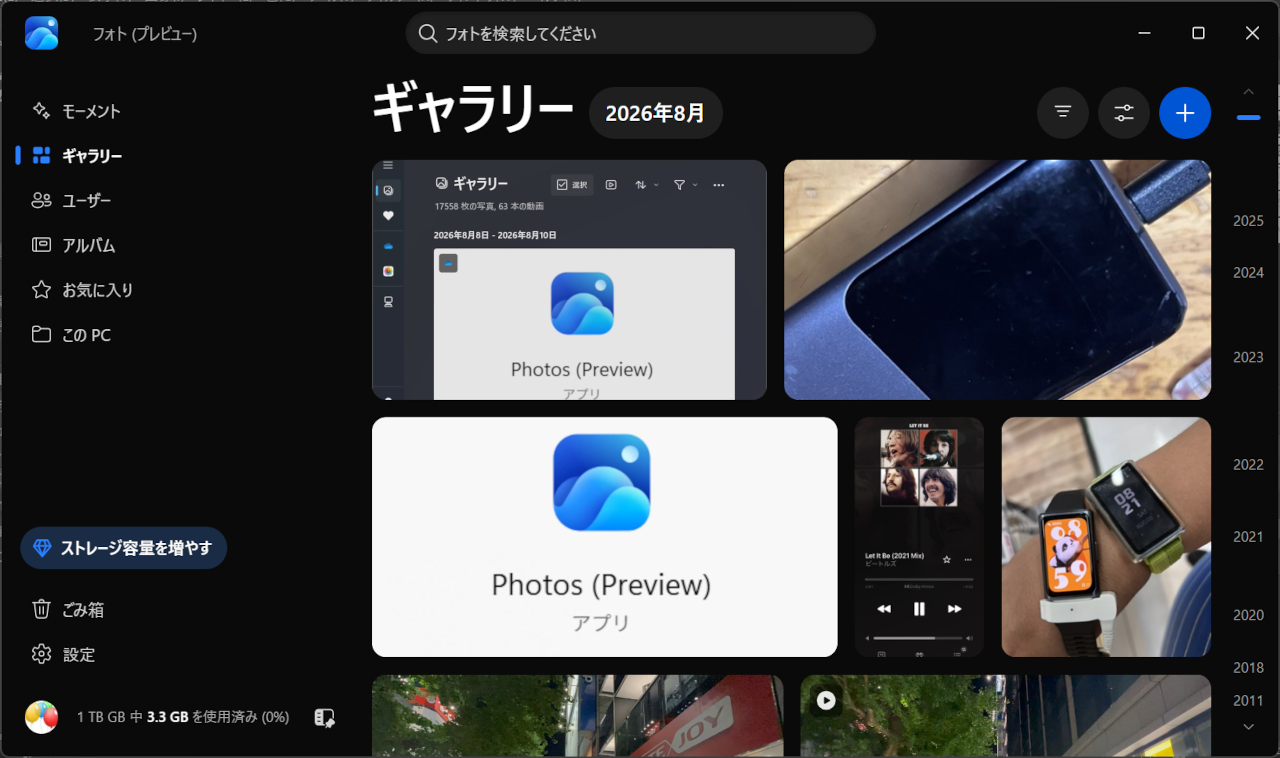Click the Gallery grid icon
1280x758 pixels.
[x=41, y=156]
